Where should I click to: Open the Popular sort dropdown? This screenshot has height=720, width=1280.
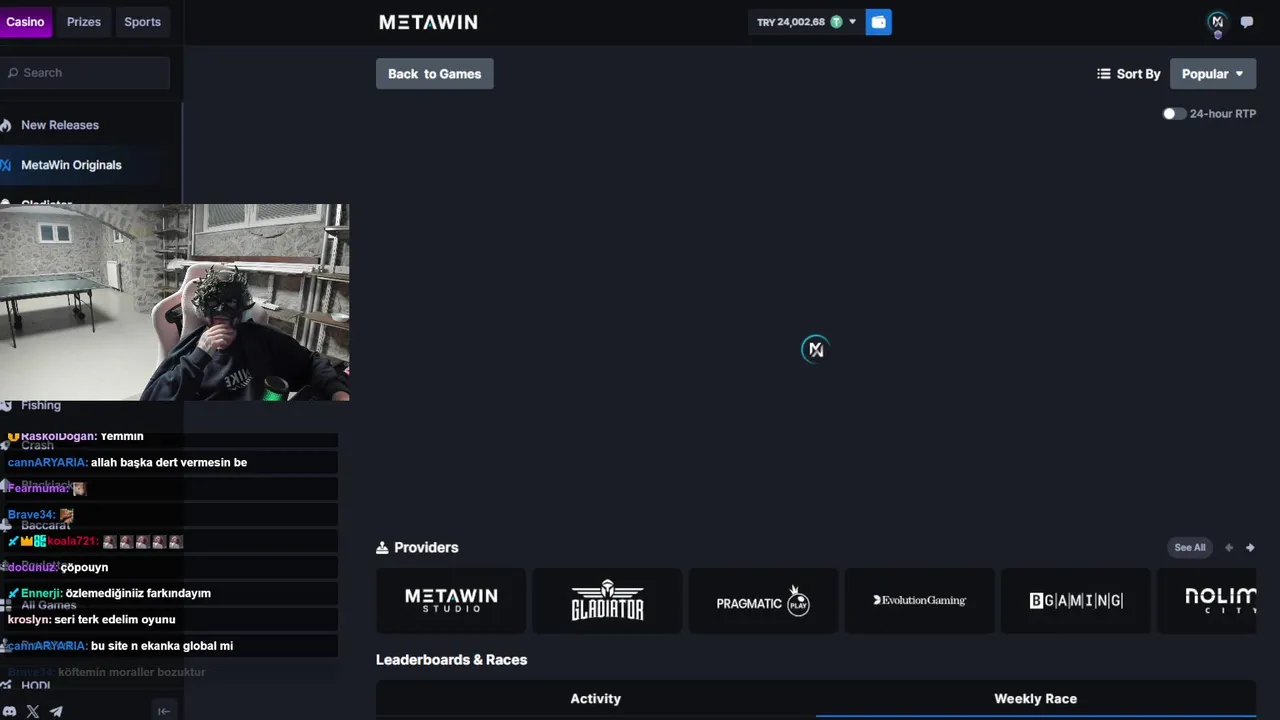point(1213,74)
